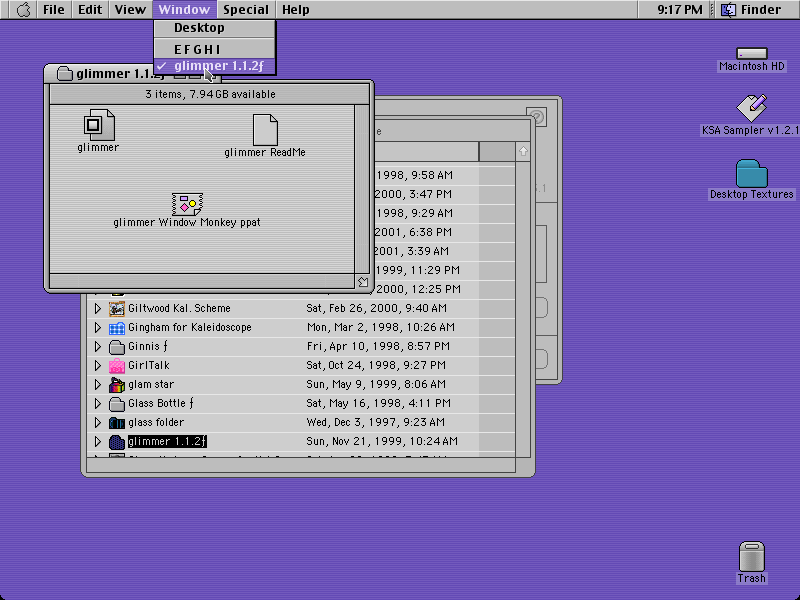
Task: Select the glimmer ReadMe document icon
Action: (265, 130)
